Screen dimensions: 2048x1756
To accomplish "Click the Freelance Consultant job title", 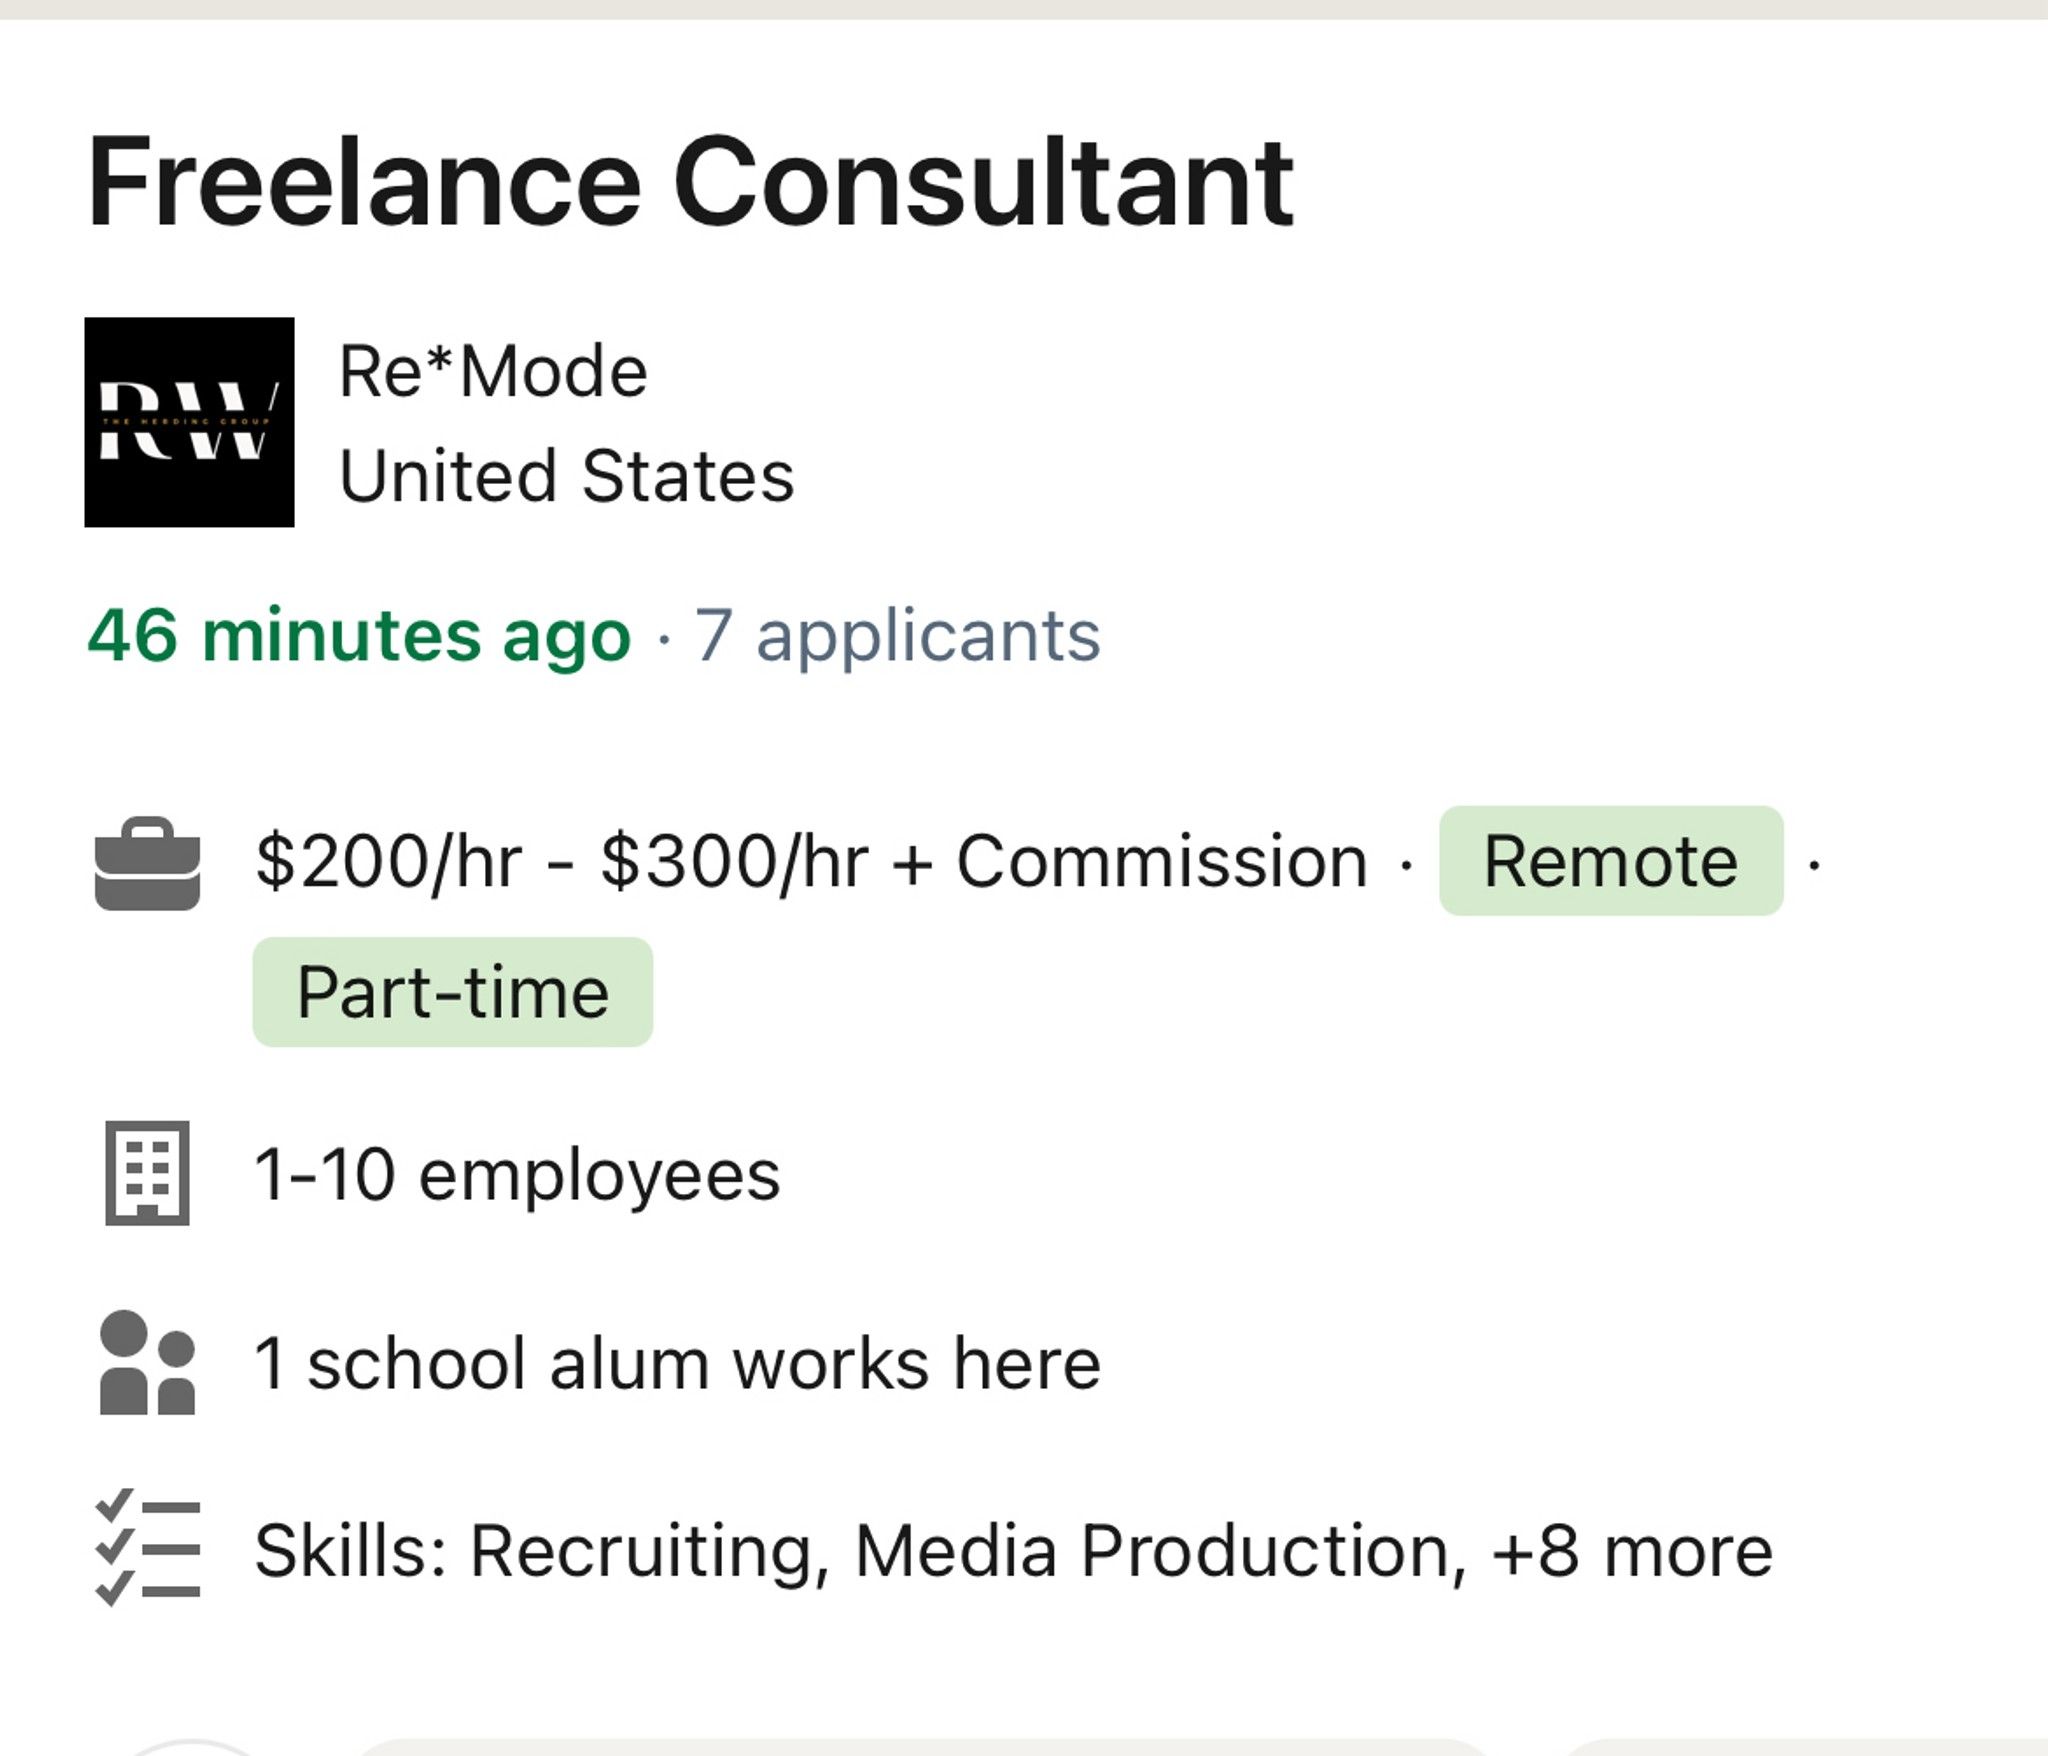I will tap(690, 184).
